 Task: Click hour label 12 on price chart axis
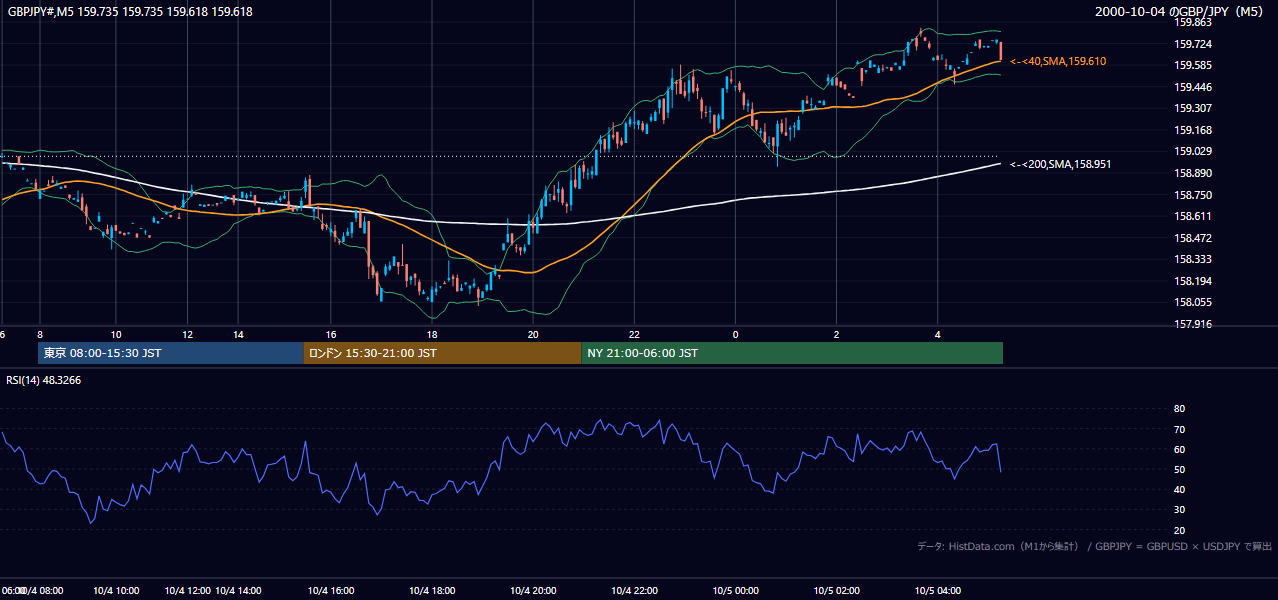[x=187, y=334]
